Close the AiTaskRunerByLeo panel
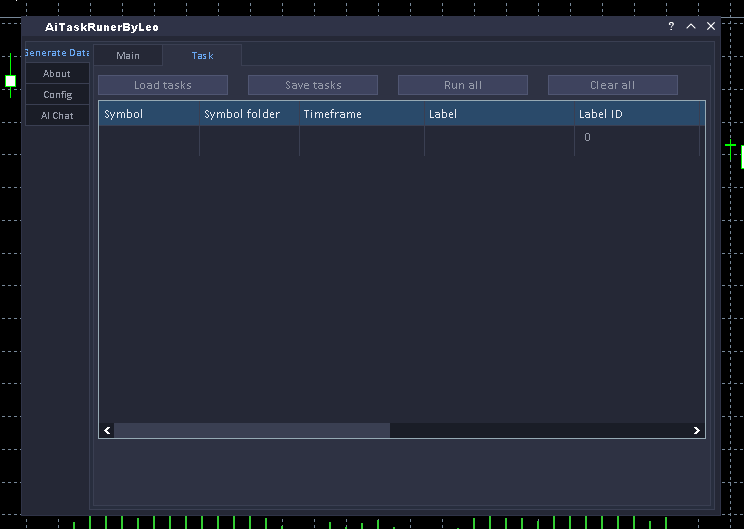 (x=711, y=27)
